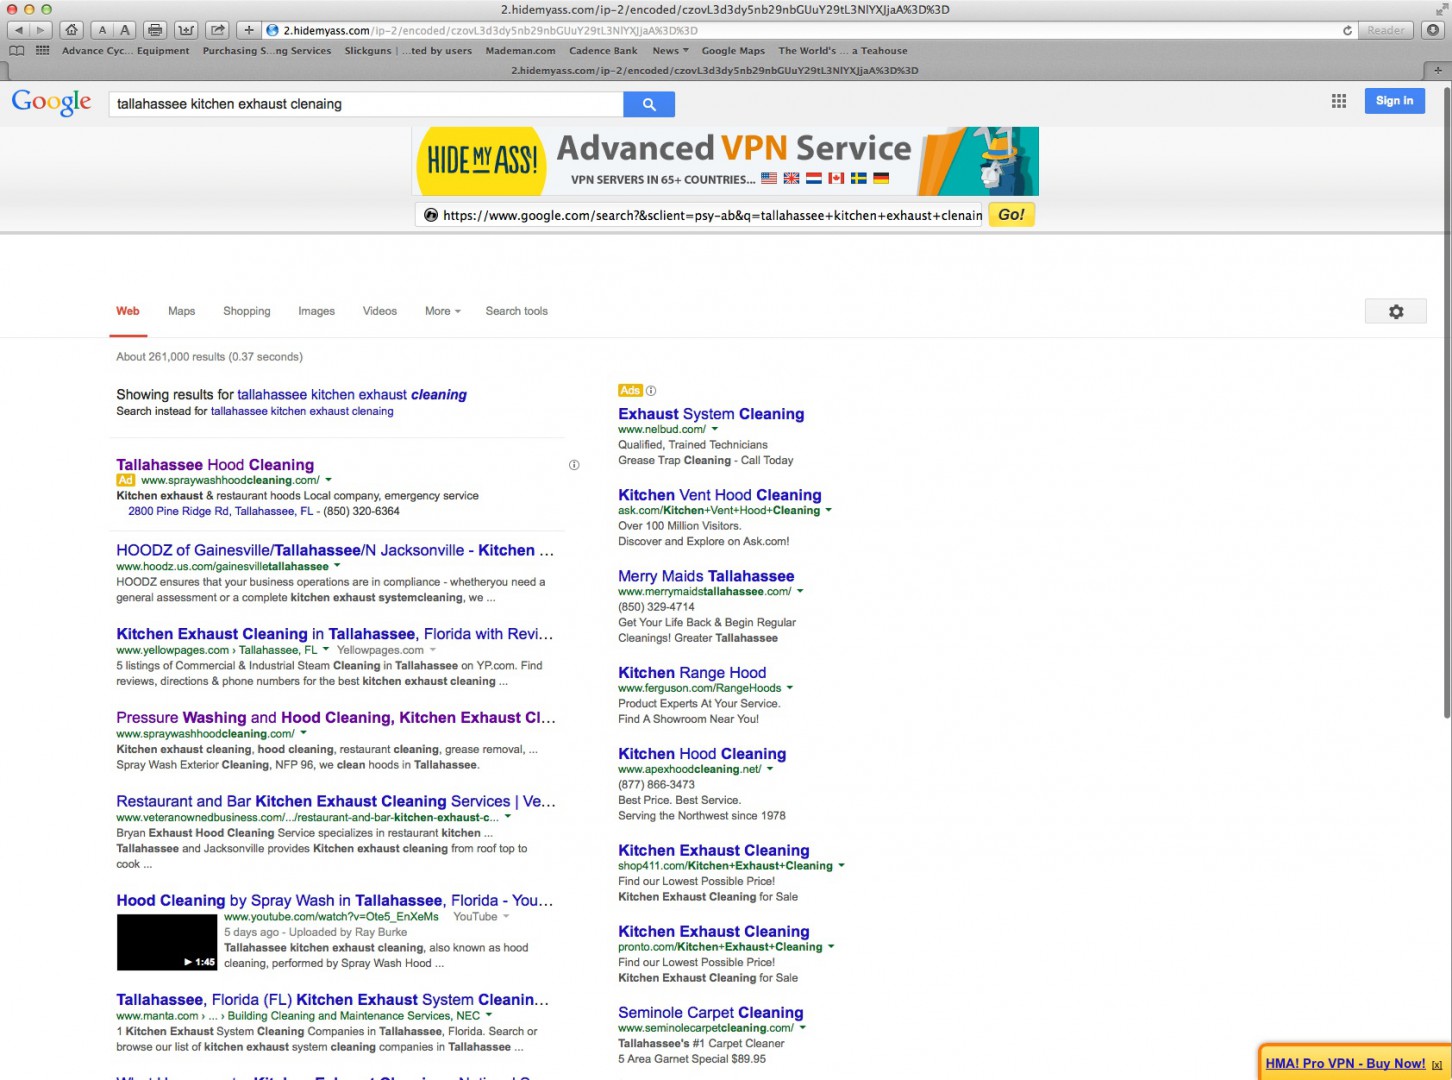Viewport: 1452px width, 1080px height.
Task: Expand arrow beside seminolecarpetcleaning.com
Action: (802, 1028)
